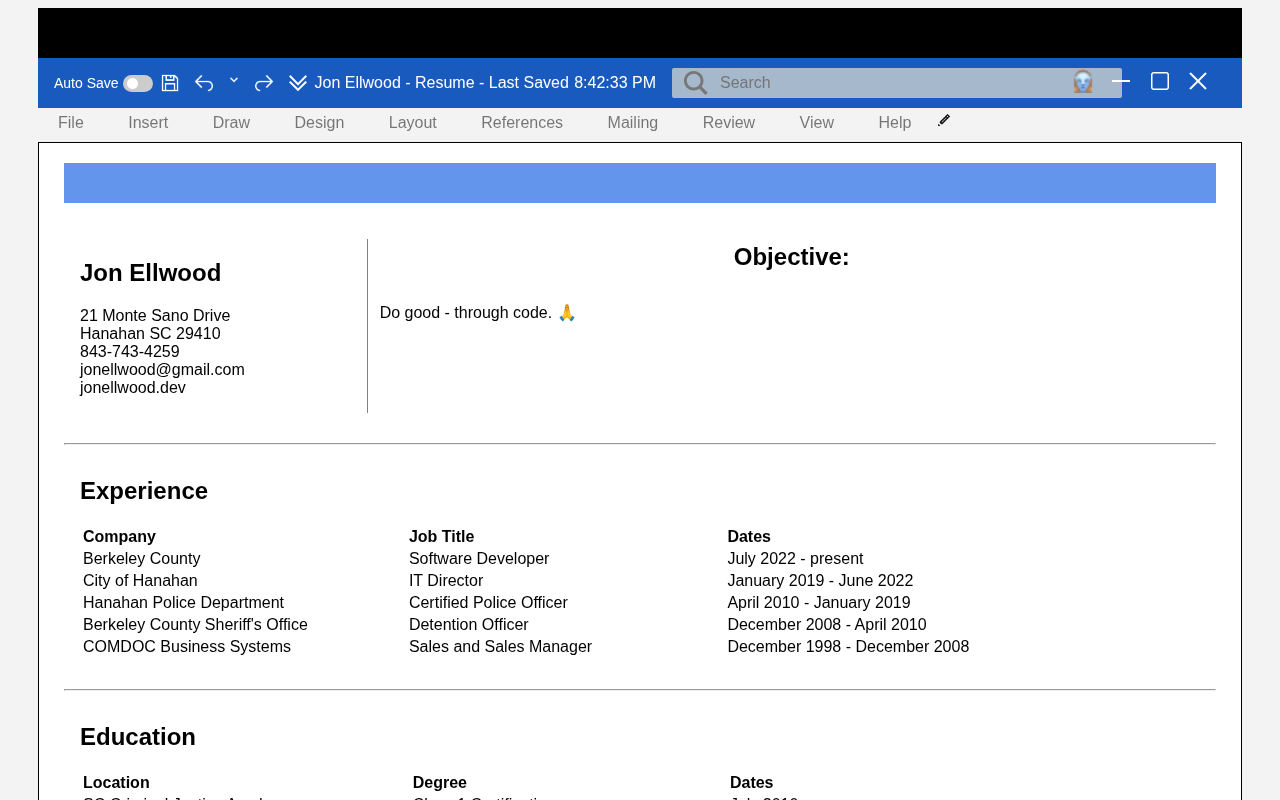The width and height of the screenshot is (1280, 800).
Task: Click the 'Dates' header in the Education table
Action: click(752, 783)
